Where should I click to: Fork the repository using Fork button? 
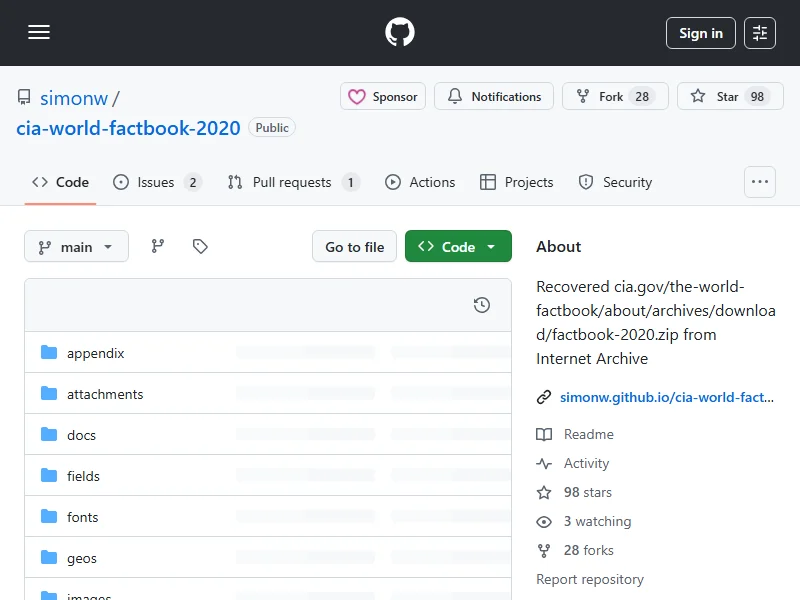coord(611,97)
